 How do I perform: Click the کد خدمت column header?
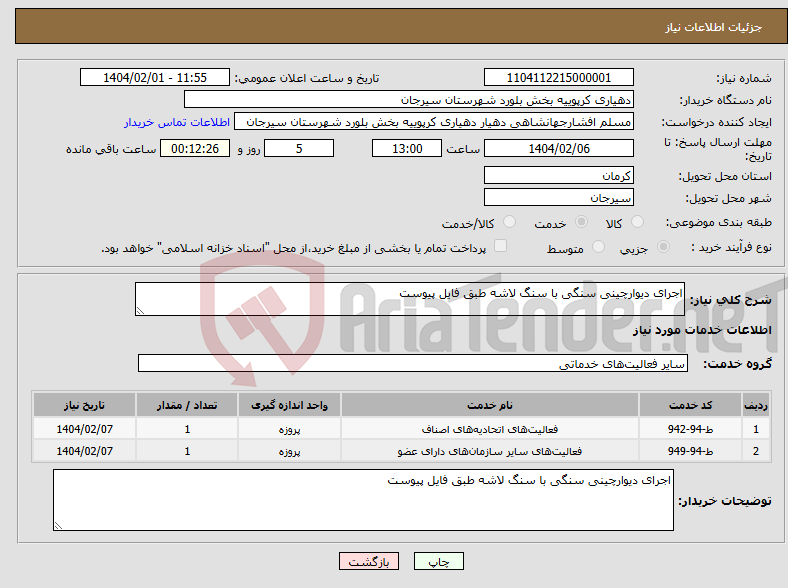[x=691, y=405]
